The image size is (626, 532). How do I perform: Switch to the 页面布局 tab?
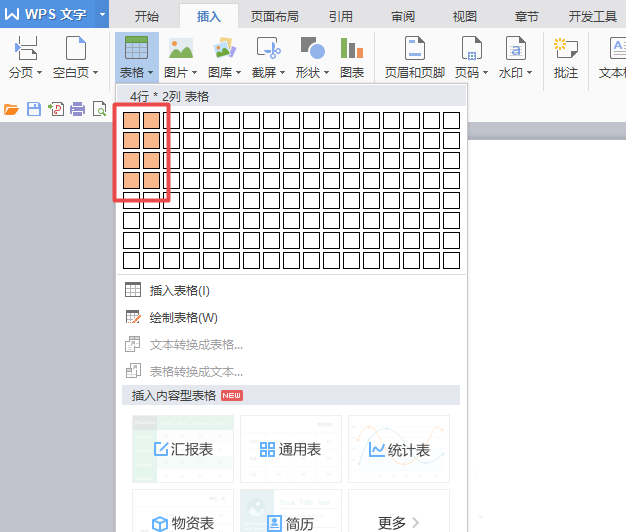[275, 16]
